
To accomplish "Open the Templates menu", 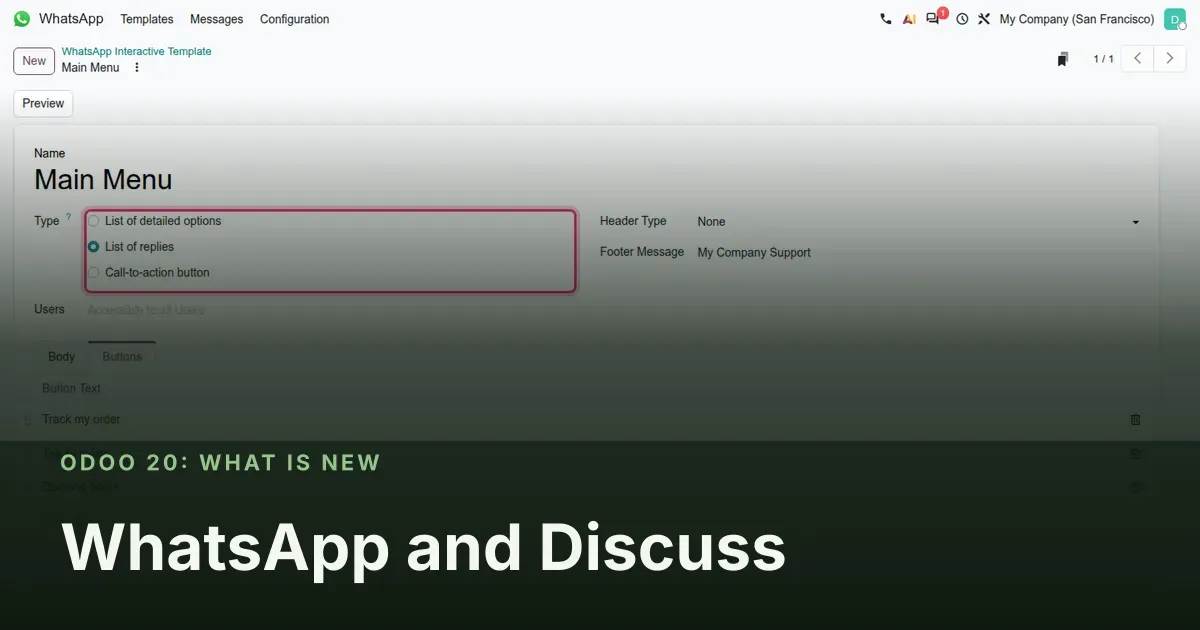I will (x=147, y=19).
